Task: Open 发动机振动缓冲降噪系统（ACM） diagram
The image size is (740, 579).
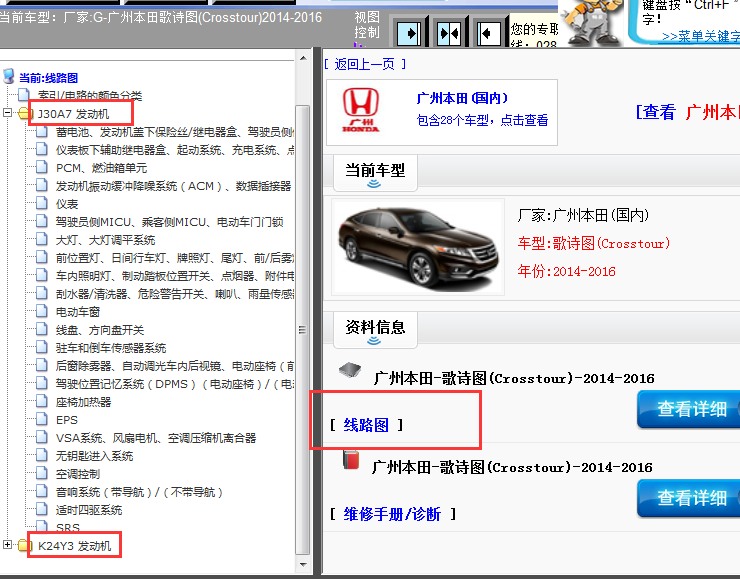Action: pos(173,186)
